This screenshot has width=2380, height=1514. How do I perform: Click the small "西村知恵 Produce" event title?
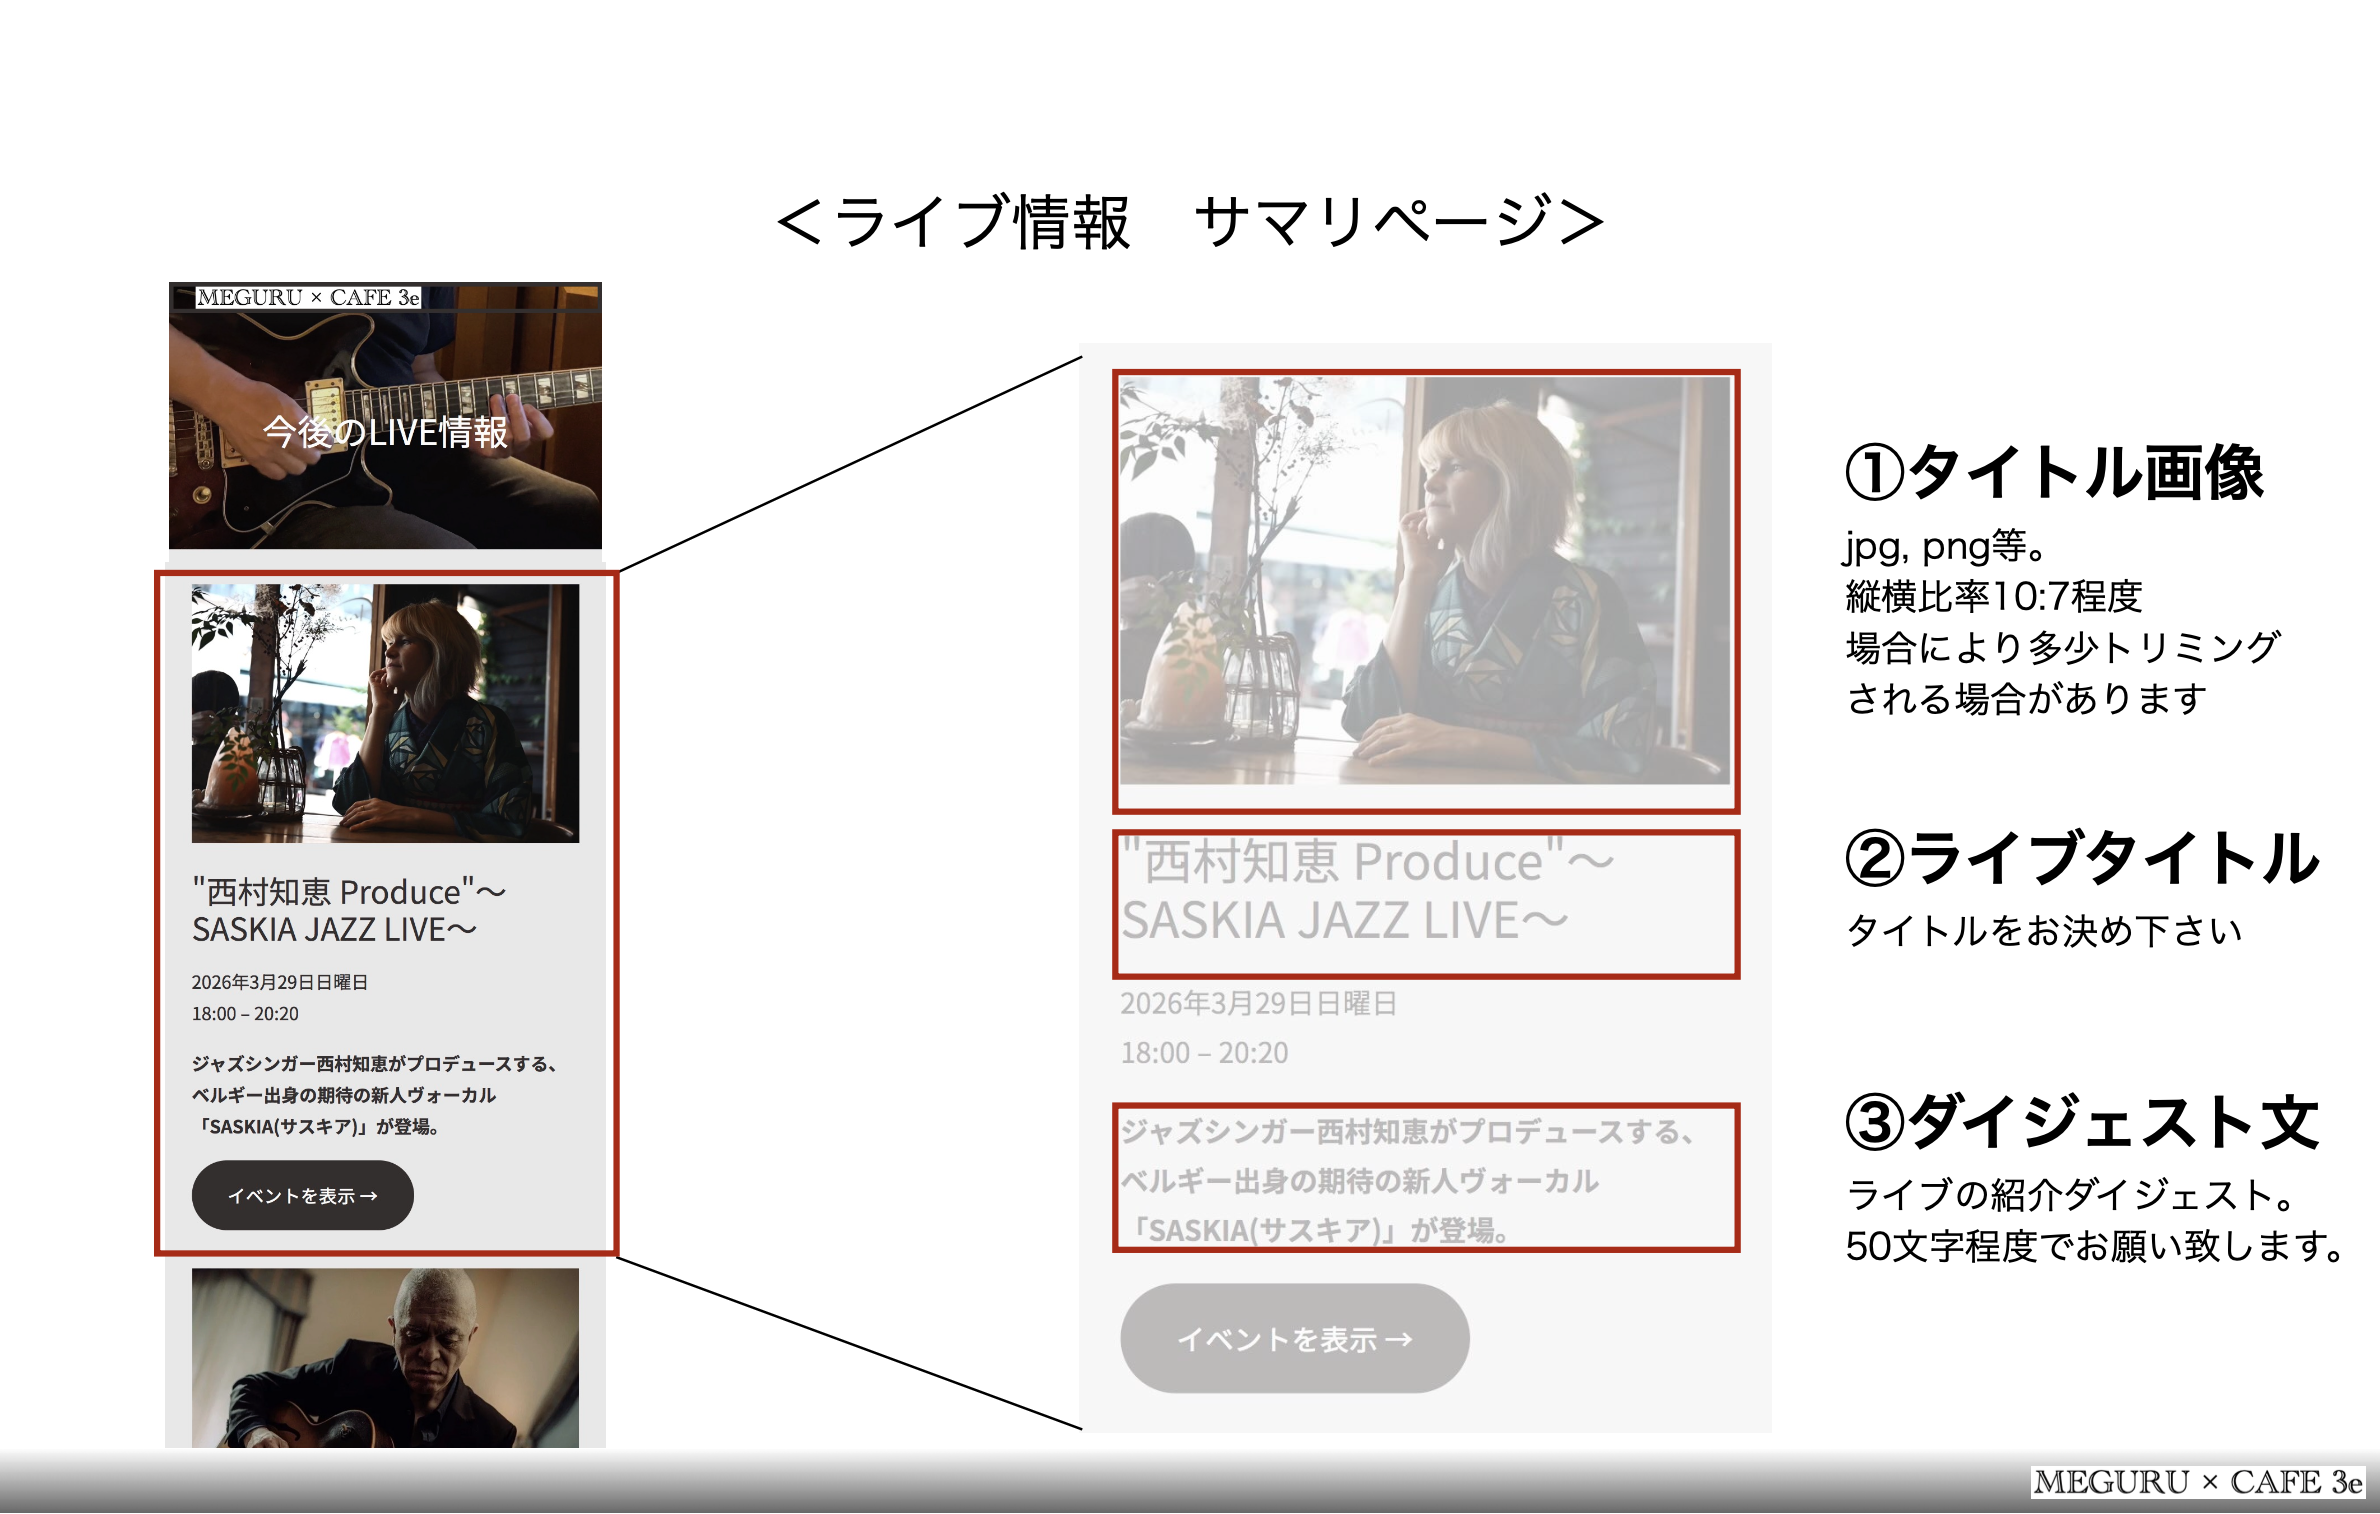[x=348, y=910]
